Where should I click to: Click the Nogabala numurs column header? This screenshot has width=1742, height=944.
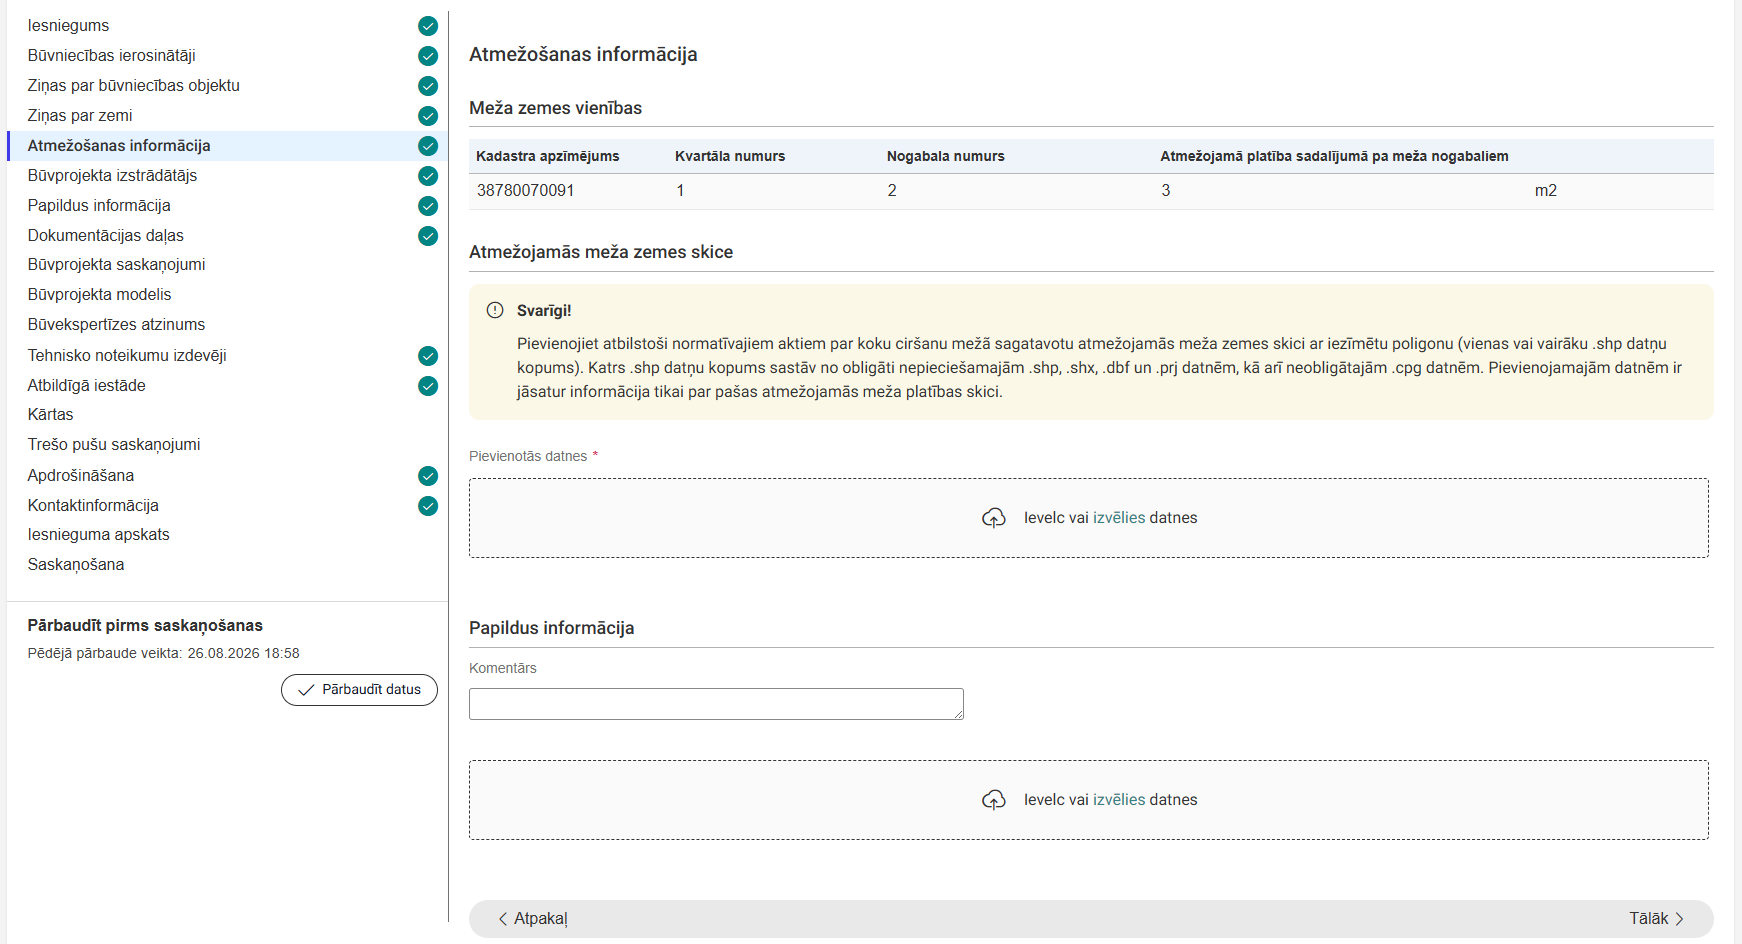(x=946, y=156)
